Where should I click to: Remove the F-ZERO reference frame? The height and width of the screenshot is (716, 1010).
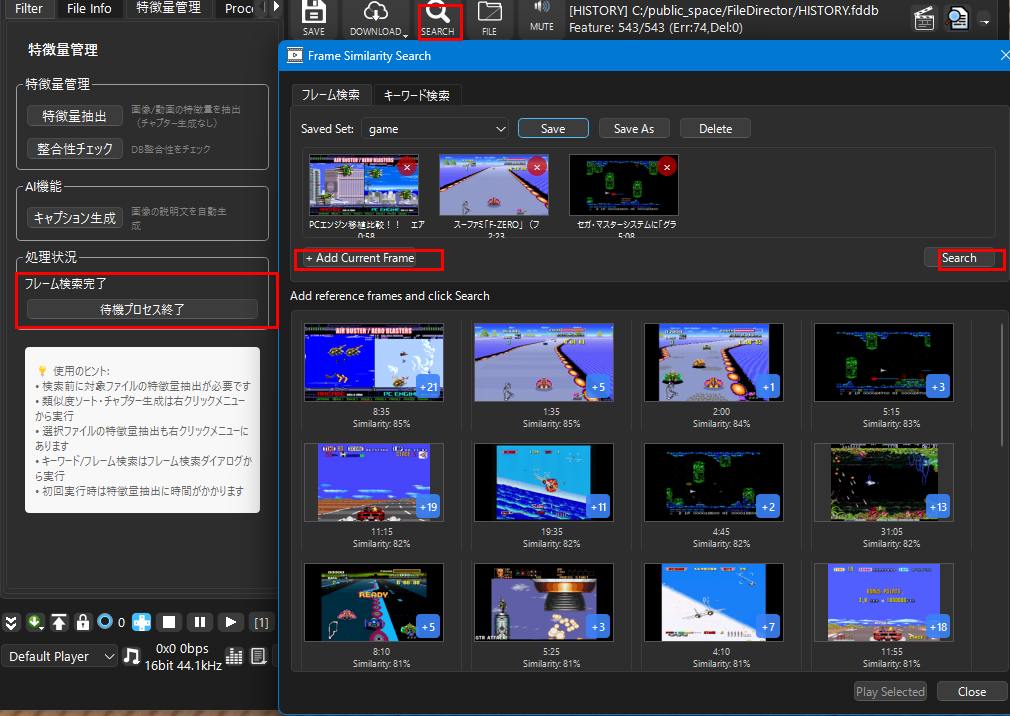537,167
